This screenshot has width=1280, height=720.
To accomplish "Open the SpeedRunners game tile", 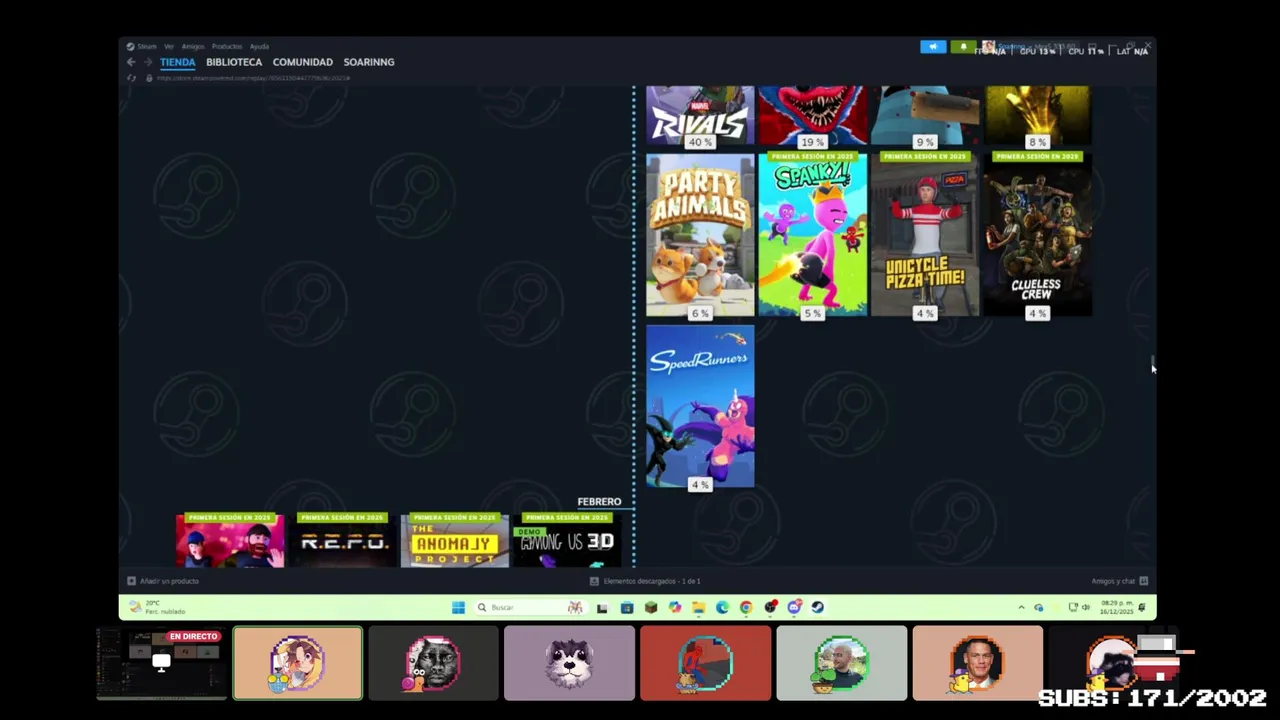I will (x=700, y=406).
